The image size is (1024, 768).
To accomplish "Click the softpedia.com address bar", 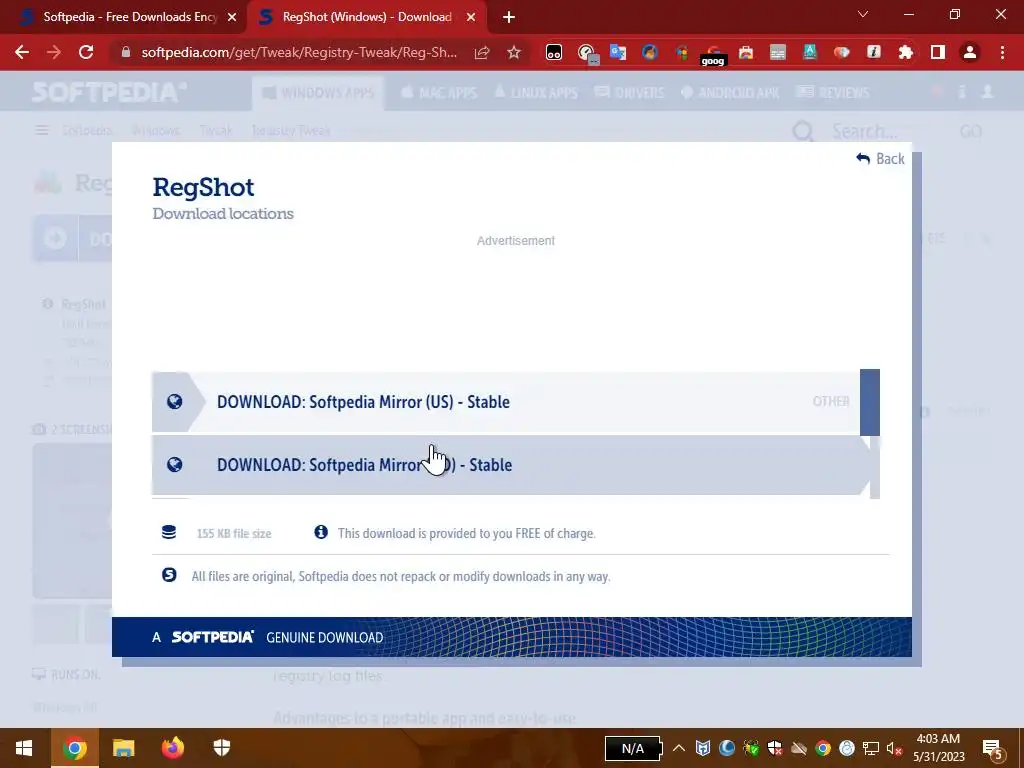I will click(298, 52).
